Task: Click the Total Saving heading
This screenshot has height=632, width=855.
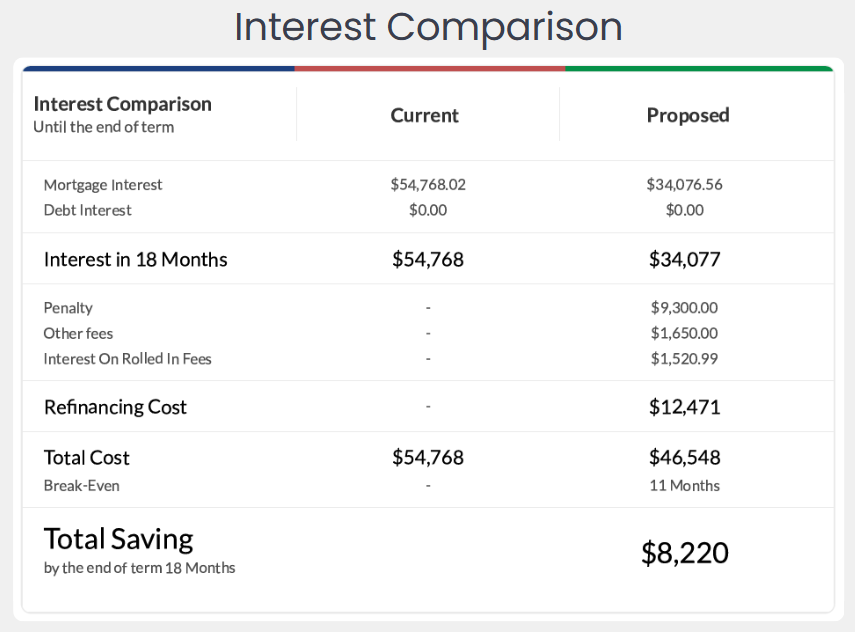Action: (119, 539)
